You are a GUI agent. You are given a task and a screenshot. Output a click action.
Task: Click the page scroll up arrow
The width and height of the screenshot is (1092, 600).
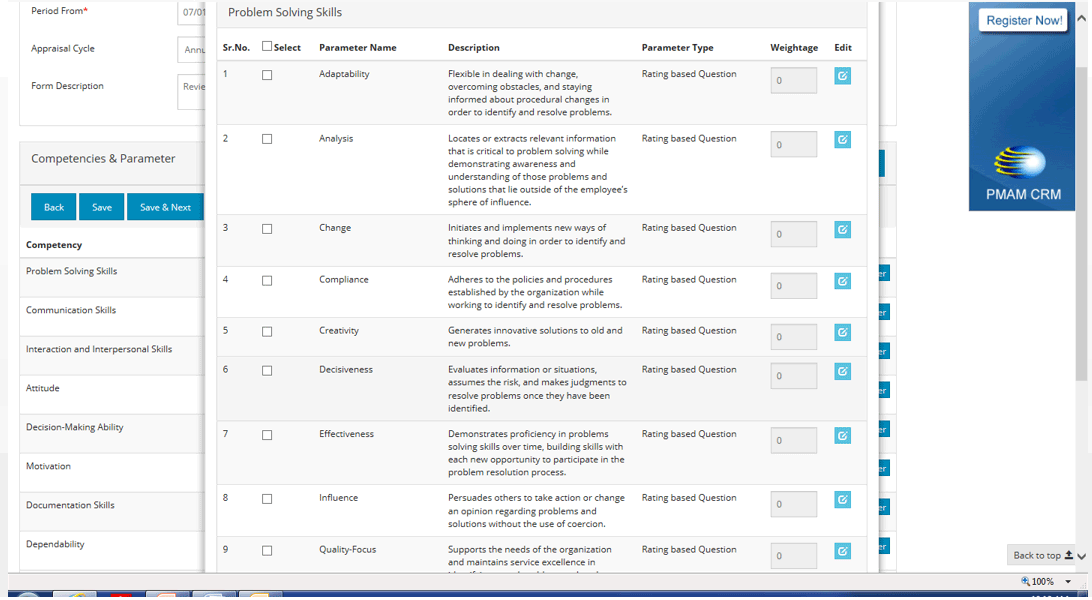[x=1082, y=19]
